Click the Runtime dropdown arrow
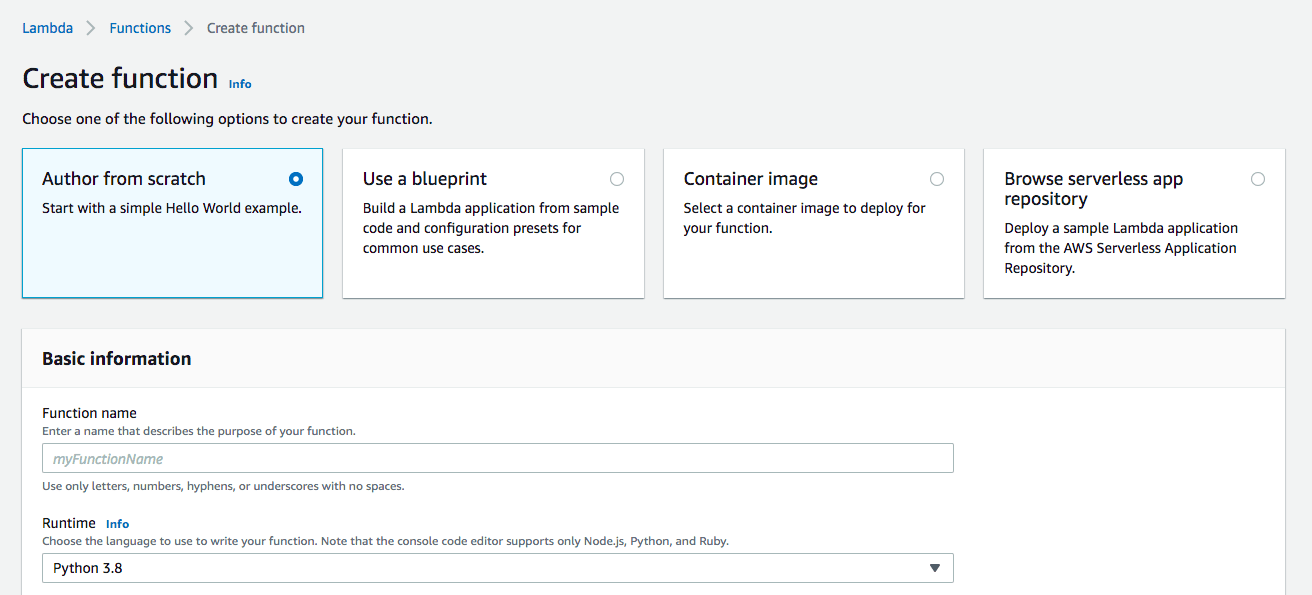This screenshot has height=595, width=1312. coord(935,567)
